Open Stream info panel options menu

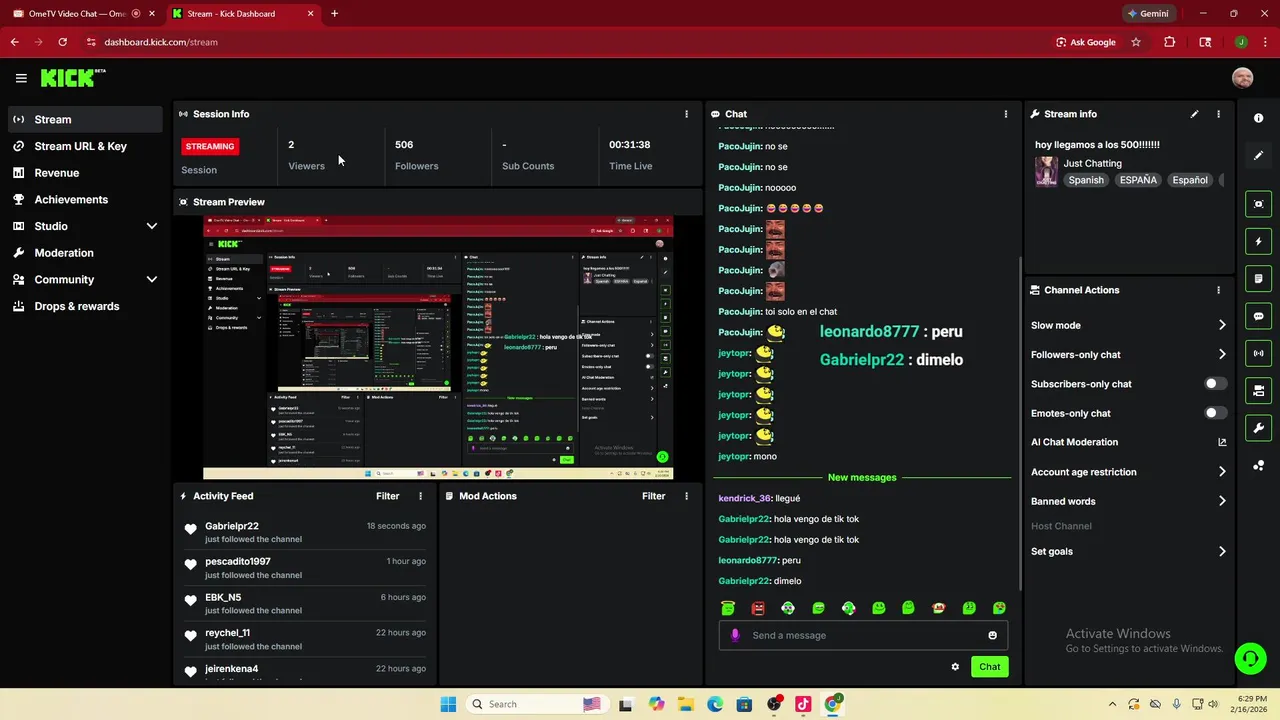coord(1218,114)
